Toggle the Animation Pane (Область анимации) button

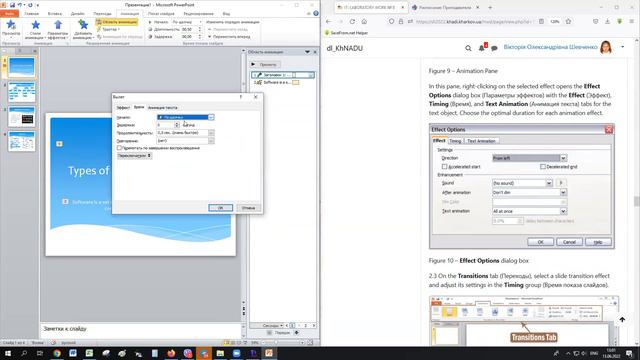pyautogui.click(x=117, y=22)
